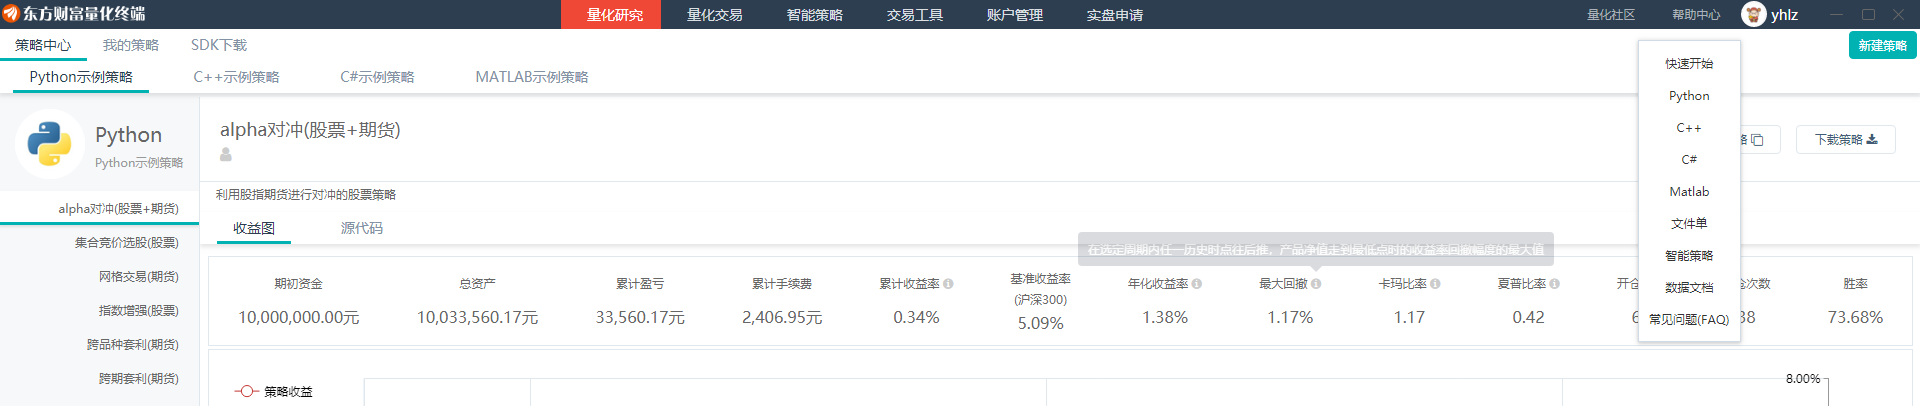Switch to 我的策略 tab
Screen dimensions: 1920x406
(130, 45)
